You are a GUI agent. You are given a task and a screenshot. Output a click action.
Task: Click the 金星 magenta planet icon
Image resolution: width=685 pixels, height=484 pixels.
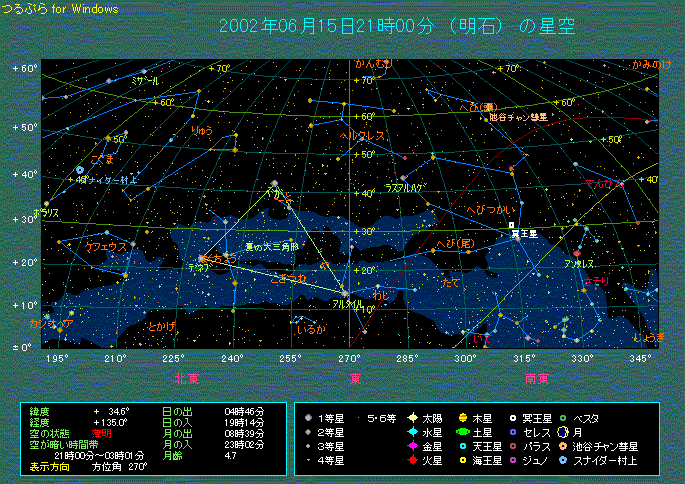(412, 446)
